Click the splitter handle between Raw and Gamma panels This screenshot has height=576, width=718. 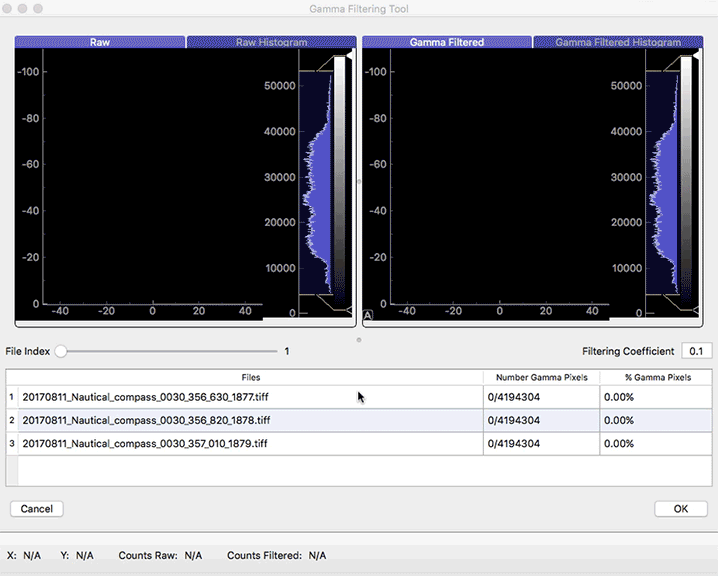(x=359, y=182)
